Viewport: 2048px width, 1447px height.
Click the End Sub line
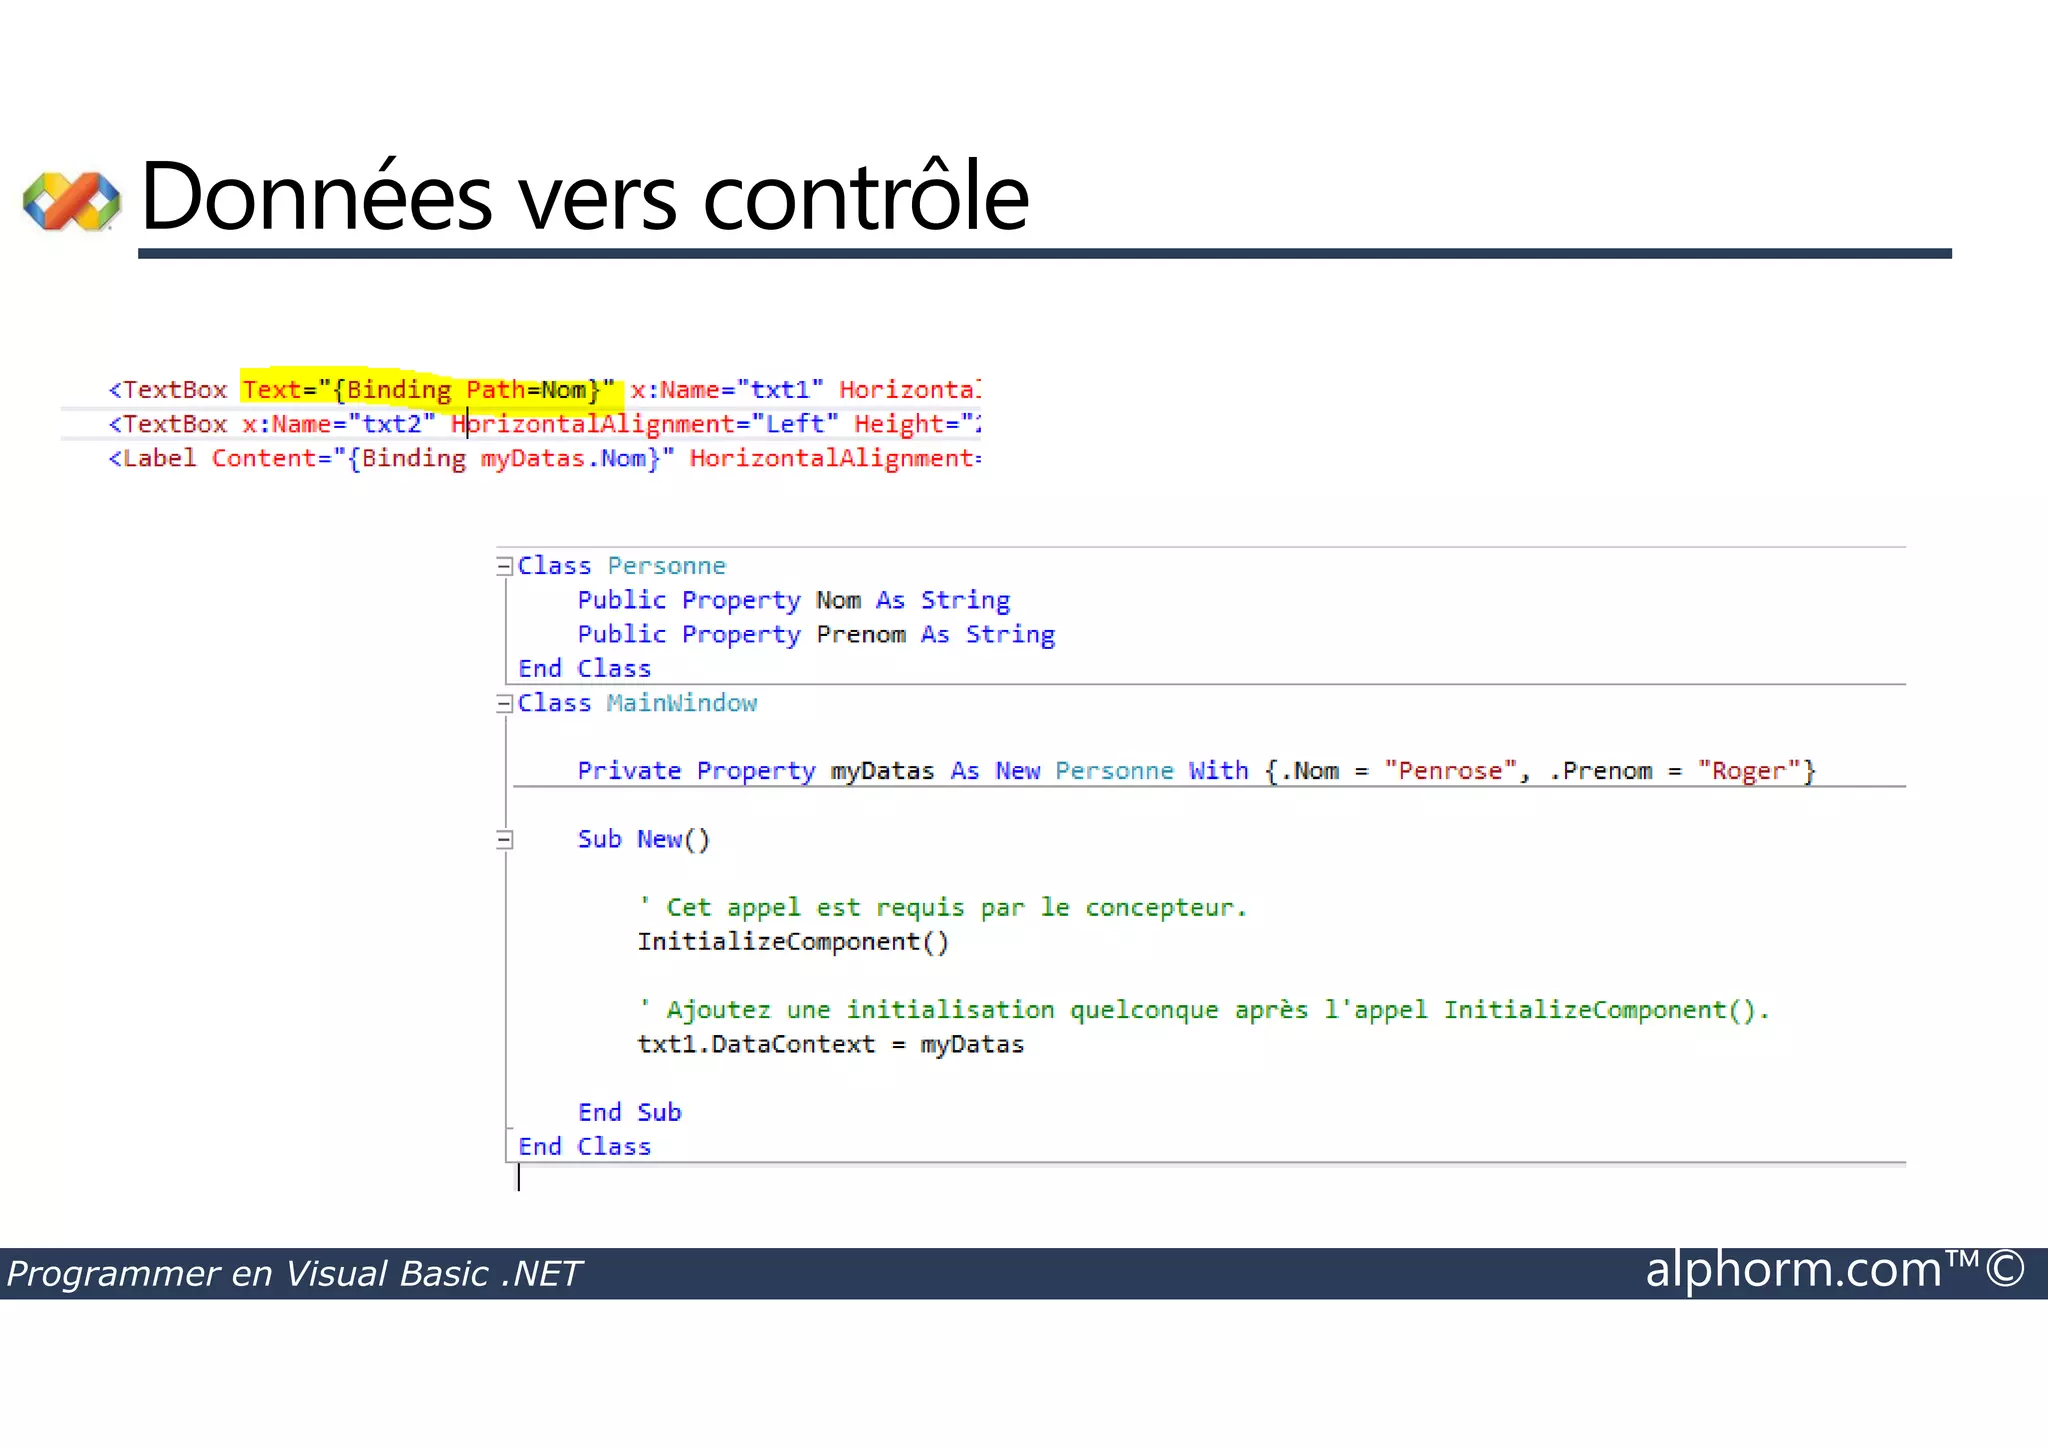pos(629,1112)
